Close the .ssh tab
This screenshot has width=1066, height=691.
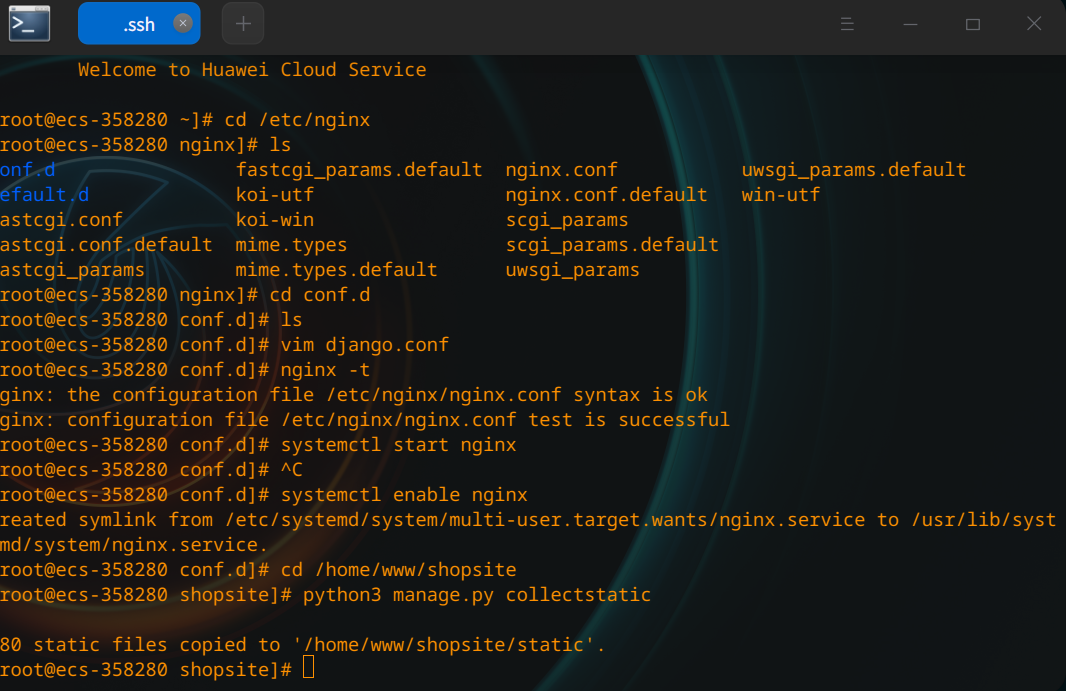pyautogui.click(x=182, y=24)
